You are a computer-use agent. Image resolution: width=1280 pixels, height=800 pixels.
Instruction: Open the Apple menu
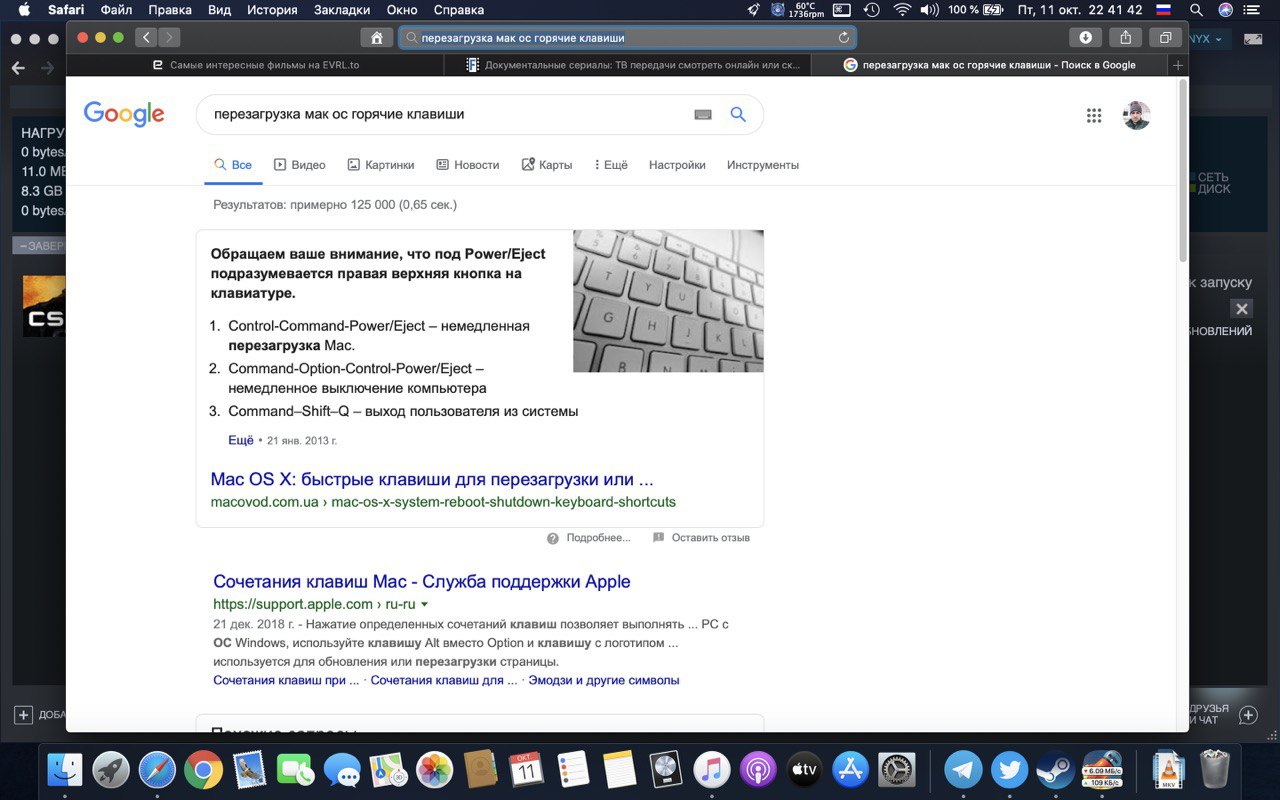click(24, 10)
